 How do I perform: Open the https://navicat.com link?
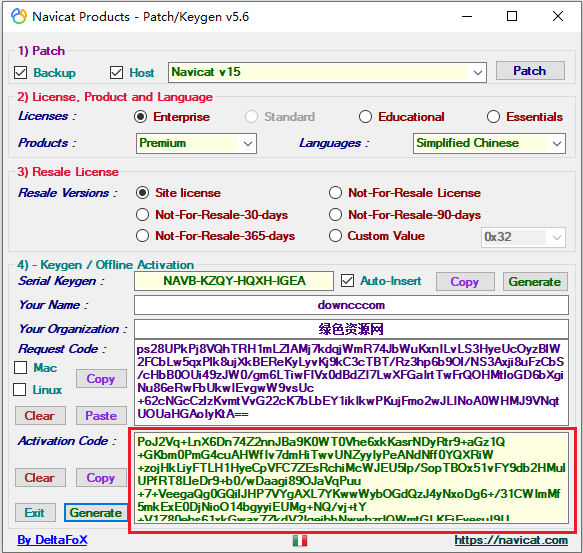tap(511, 540)
